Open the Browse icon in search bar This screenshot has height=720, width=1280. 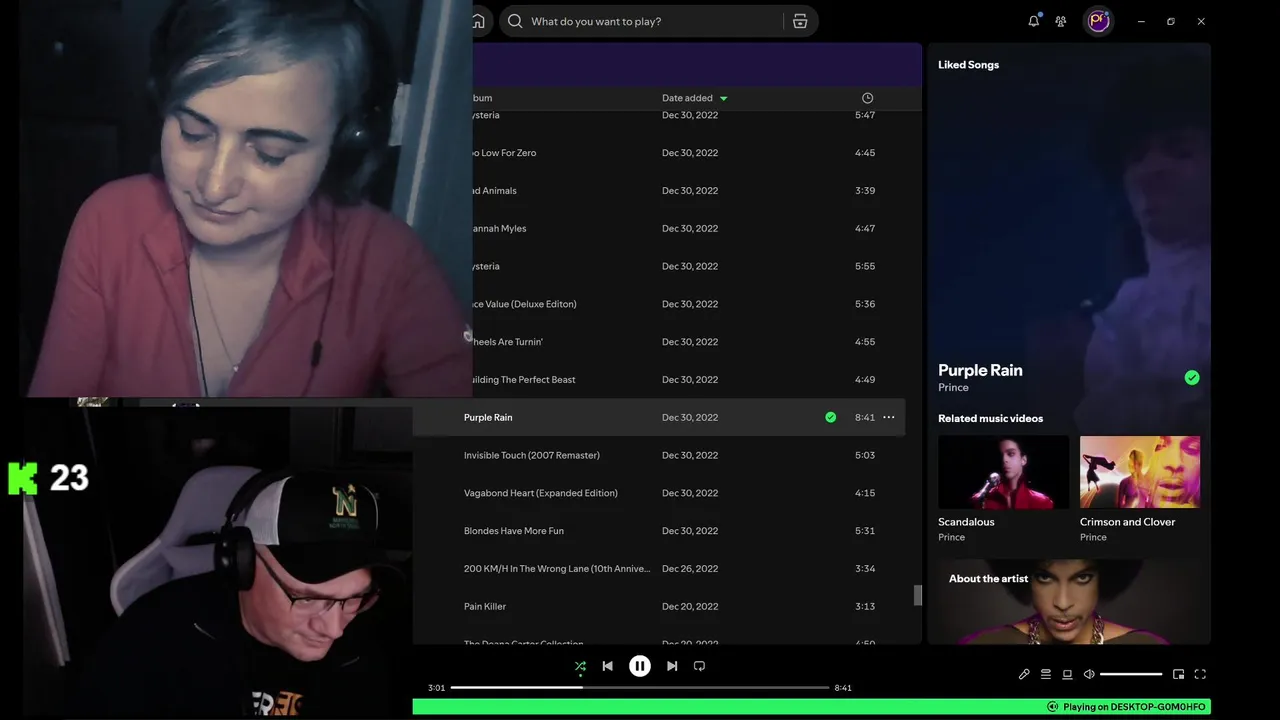800,21
